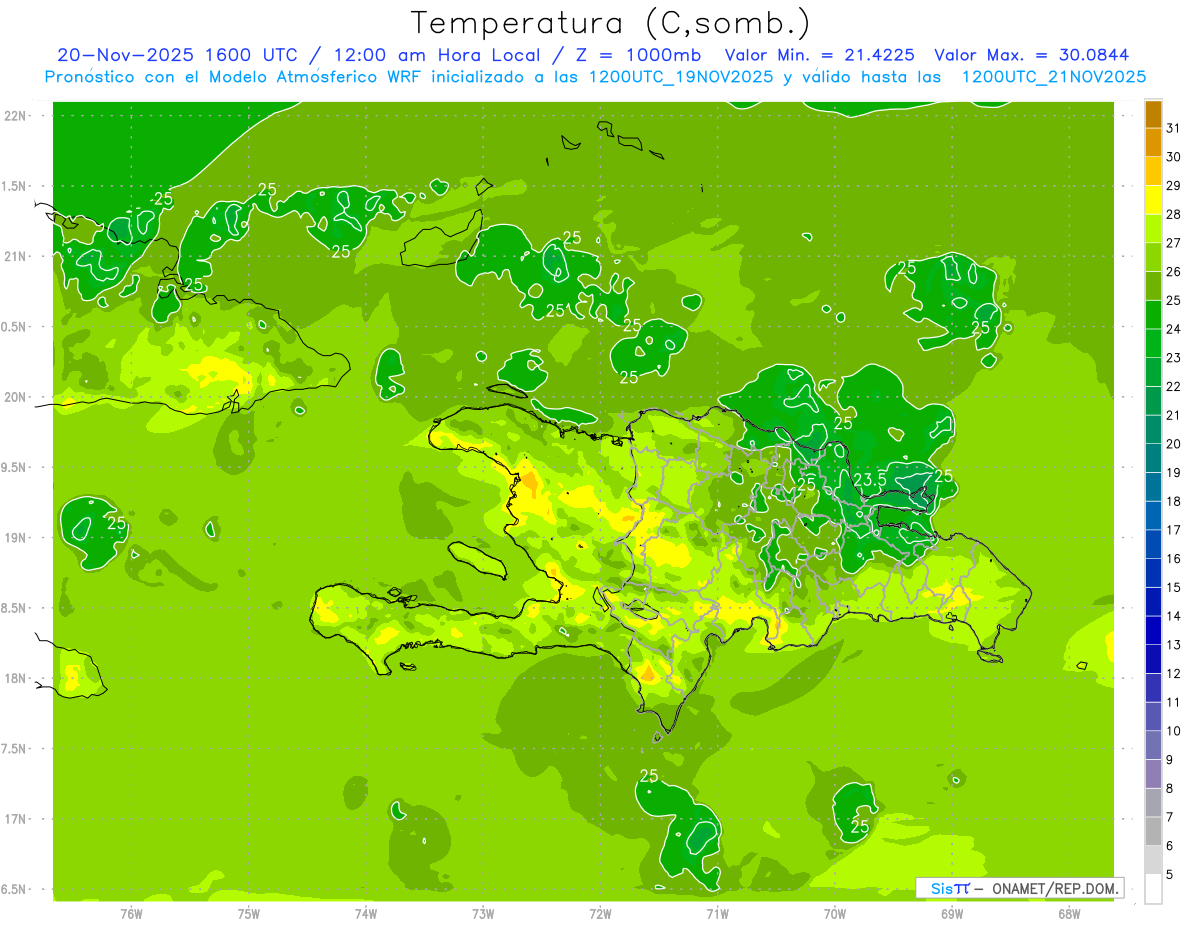
Task: Click the 23.5 contour label on the map
Action: coord(870,480)
